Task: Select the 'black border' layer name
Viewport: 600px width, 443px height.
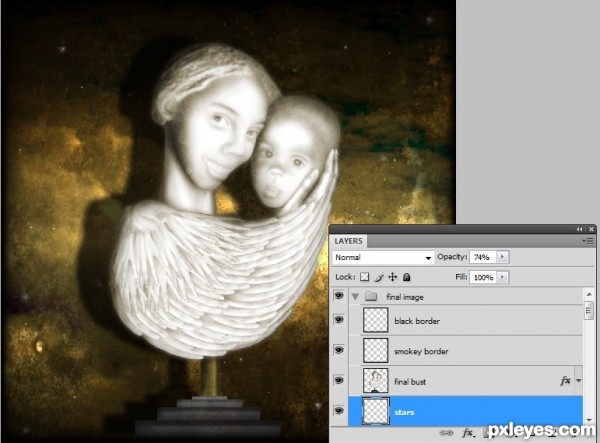Action: pos(417,321)
